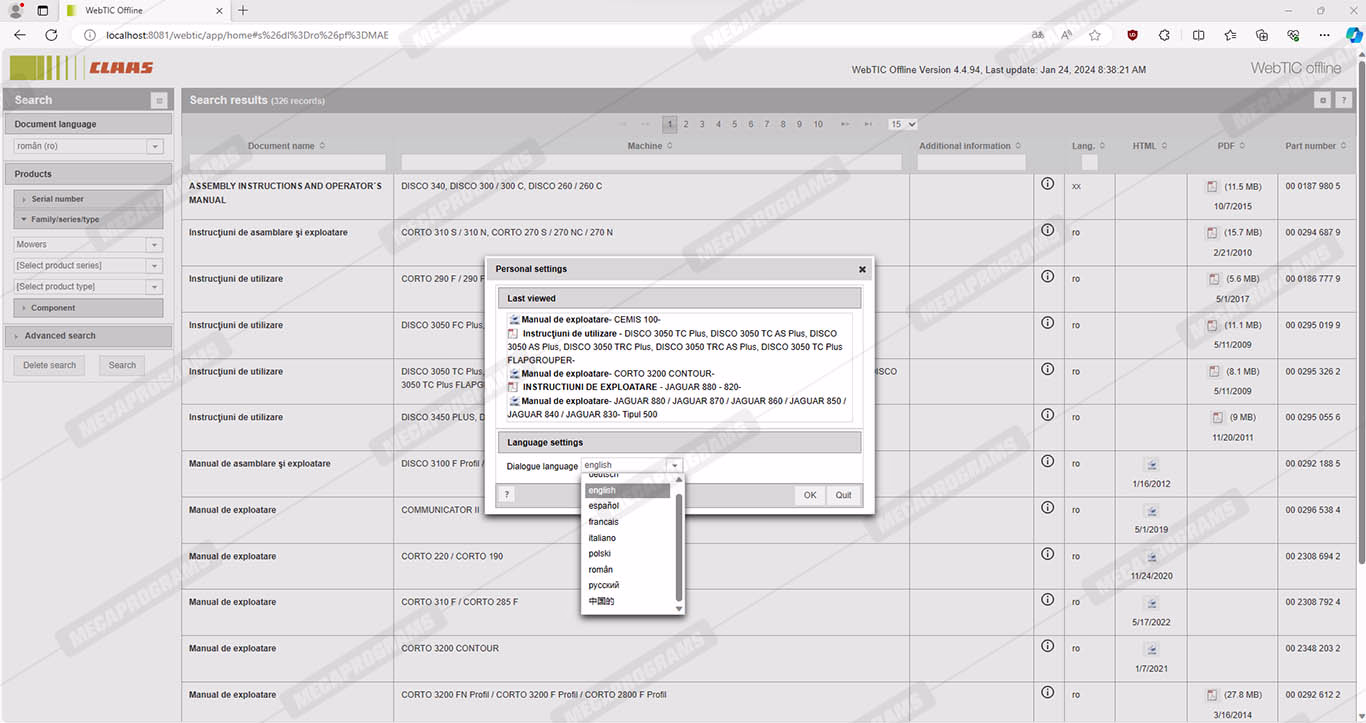Viewport: 1366px width, 723px height.
Task: Choose polski in the dialogue language list
Action: pos(599,554)
